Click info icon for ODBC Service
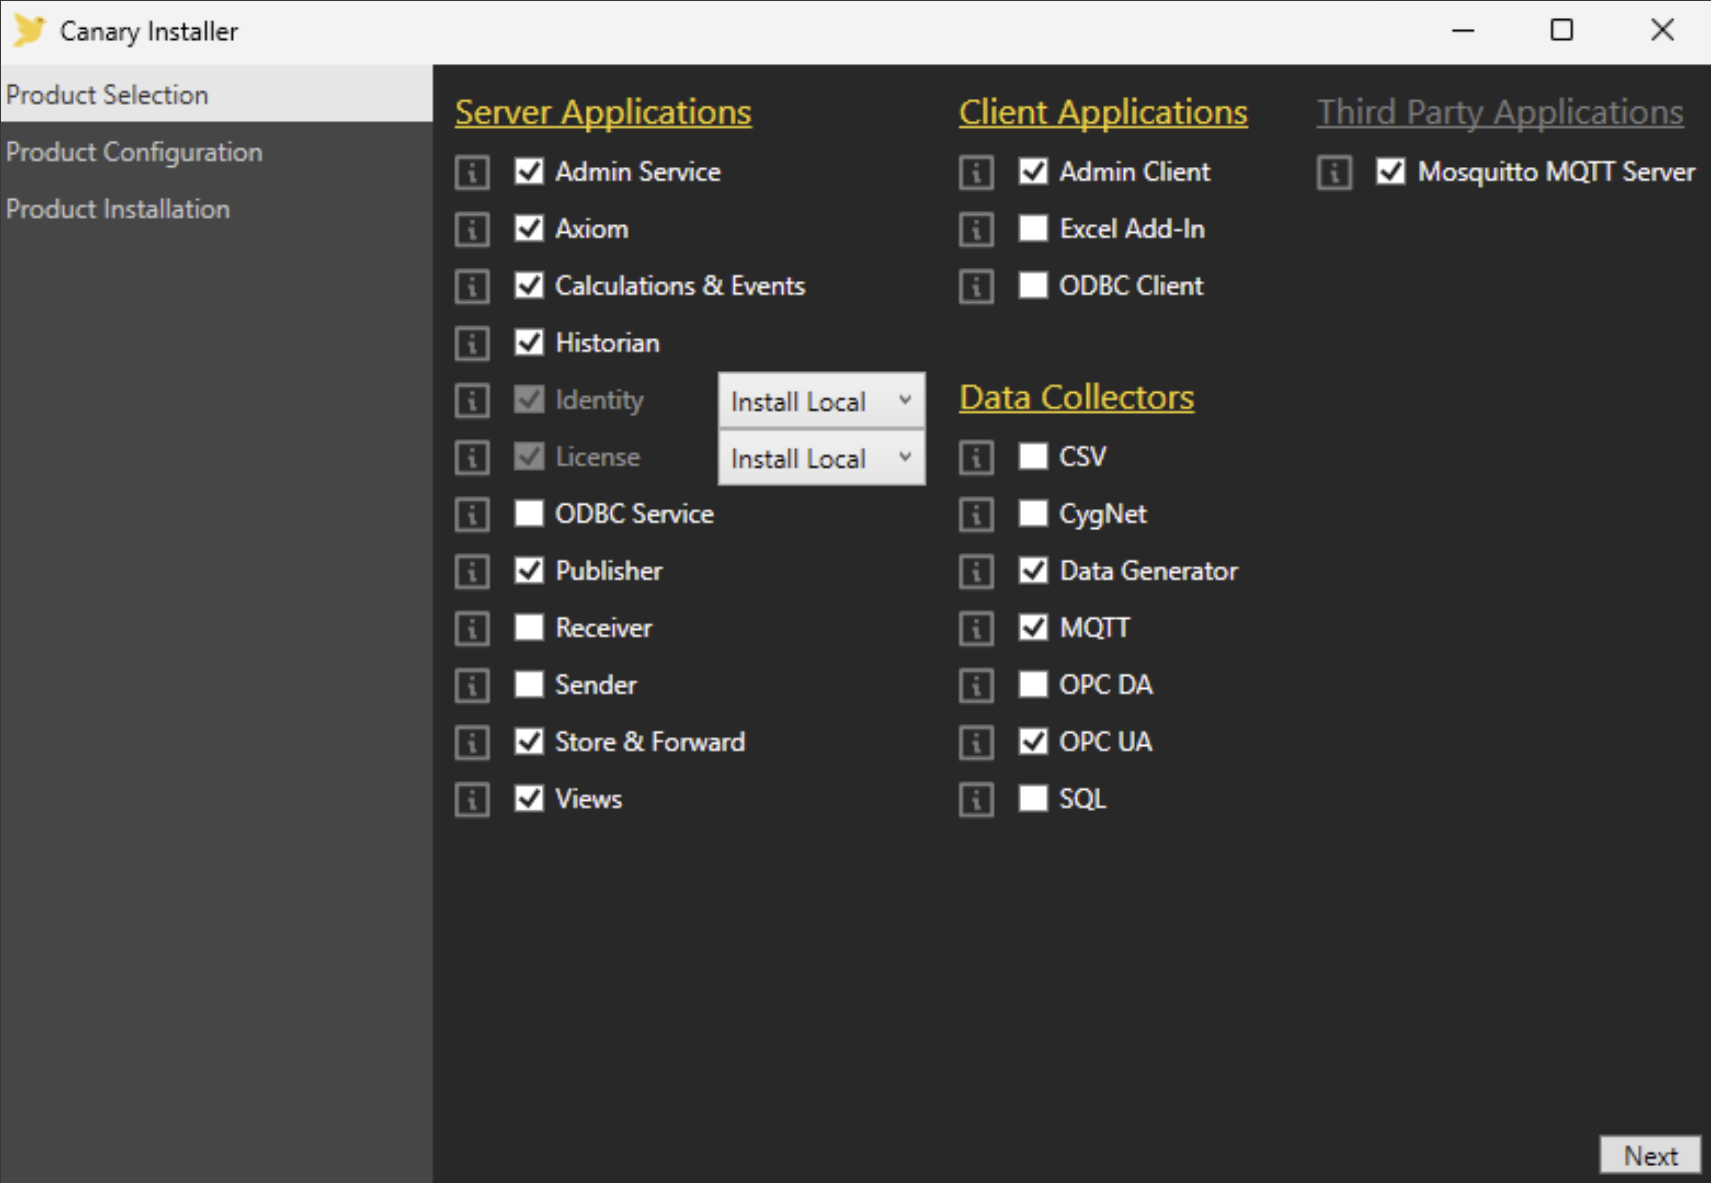The image size is (1711, 1183). (472, 514)
